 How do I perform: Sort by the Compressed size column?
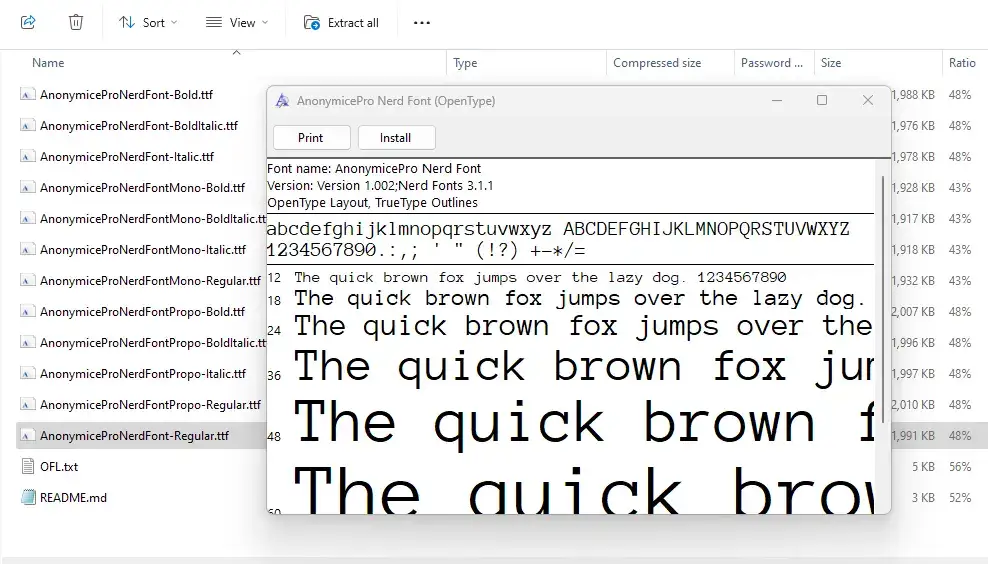coord(657,63)
